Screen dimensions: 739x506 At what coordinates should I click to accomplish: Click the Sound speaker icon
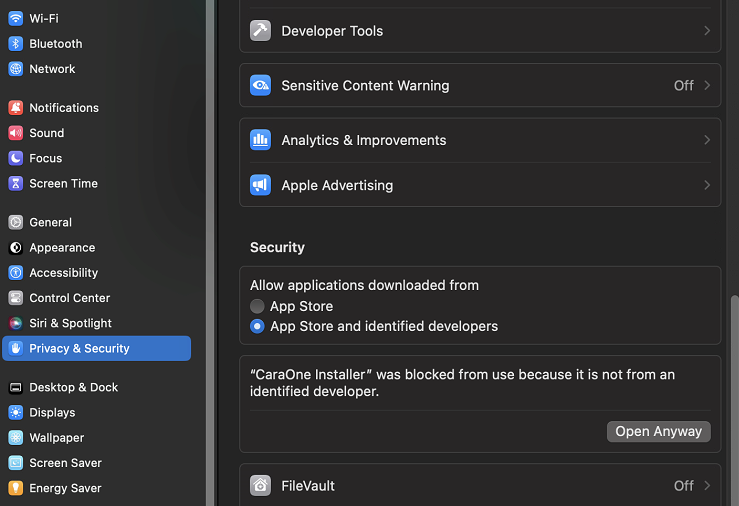click(x=16, y=133)
